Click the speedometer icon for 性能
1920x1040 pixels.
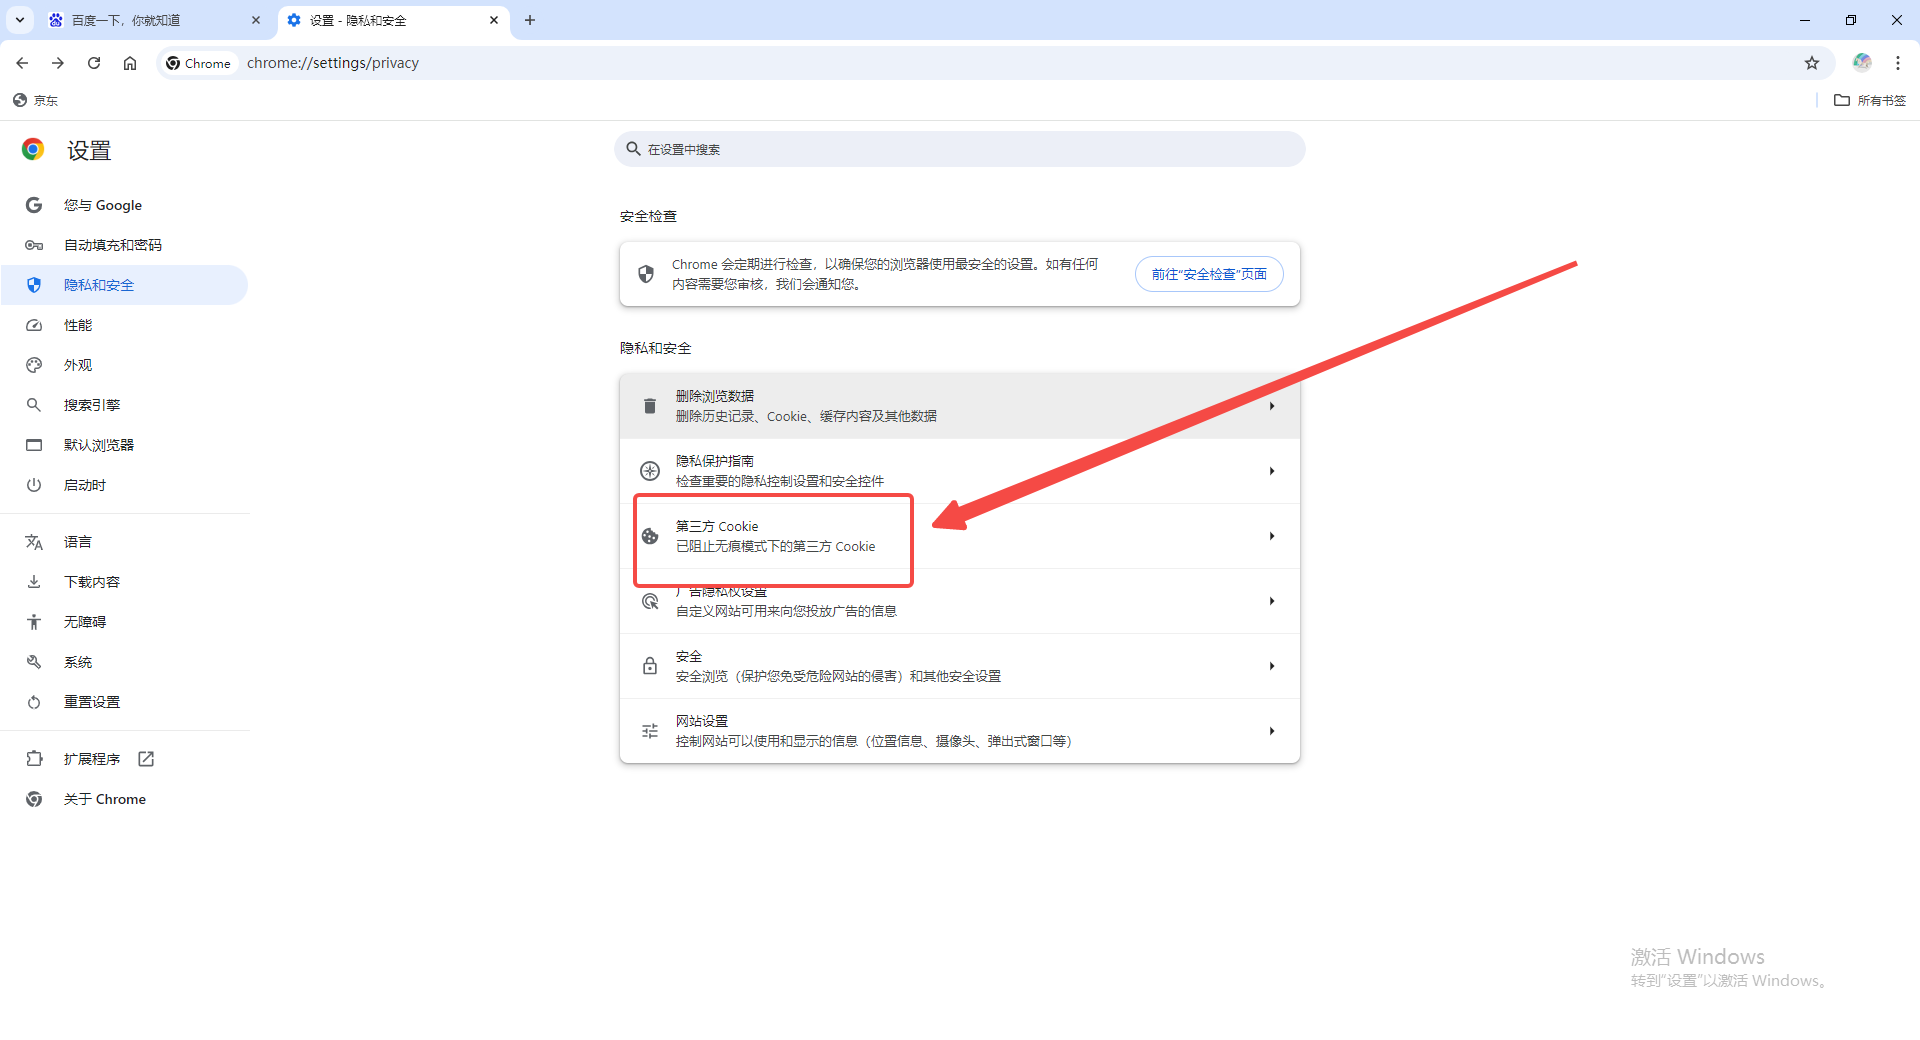[34, 325]
